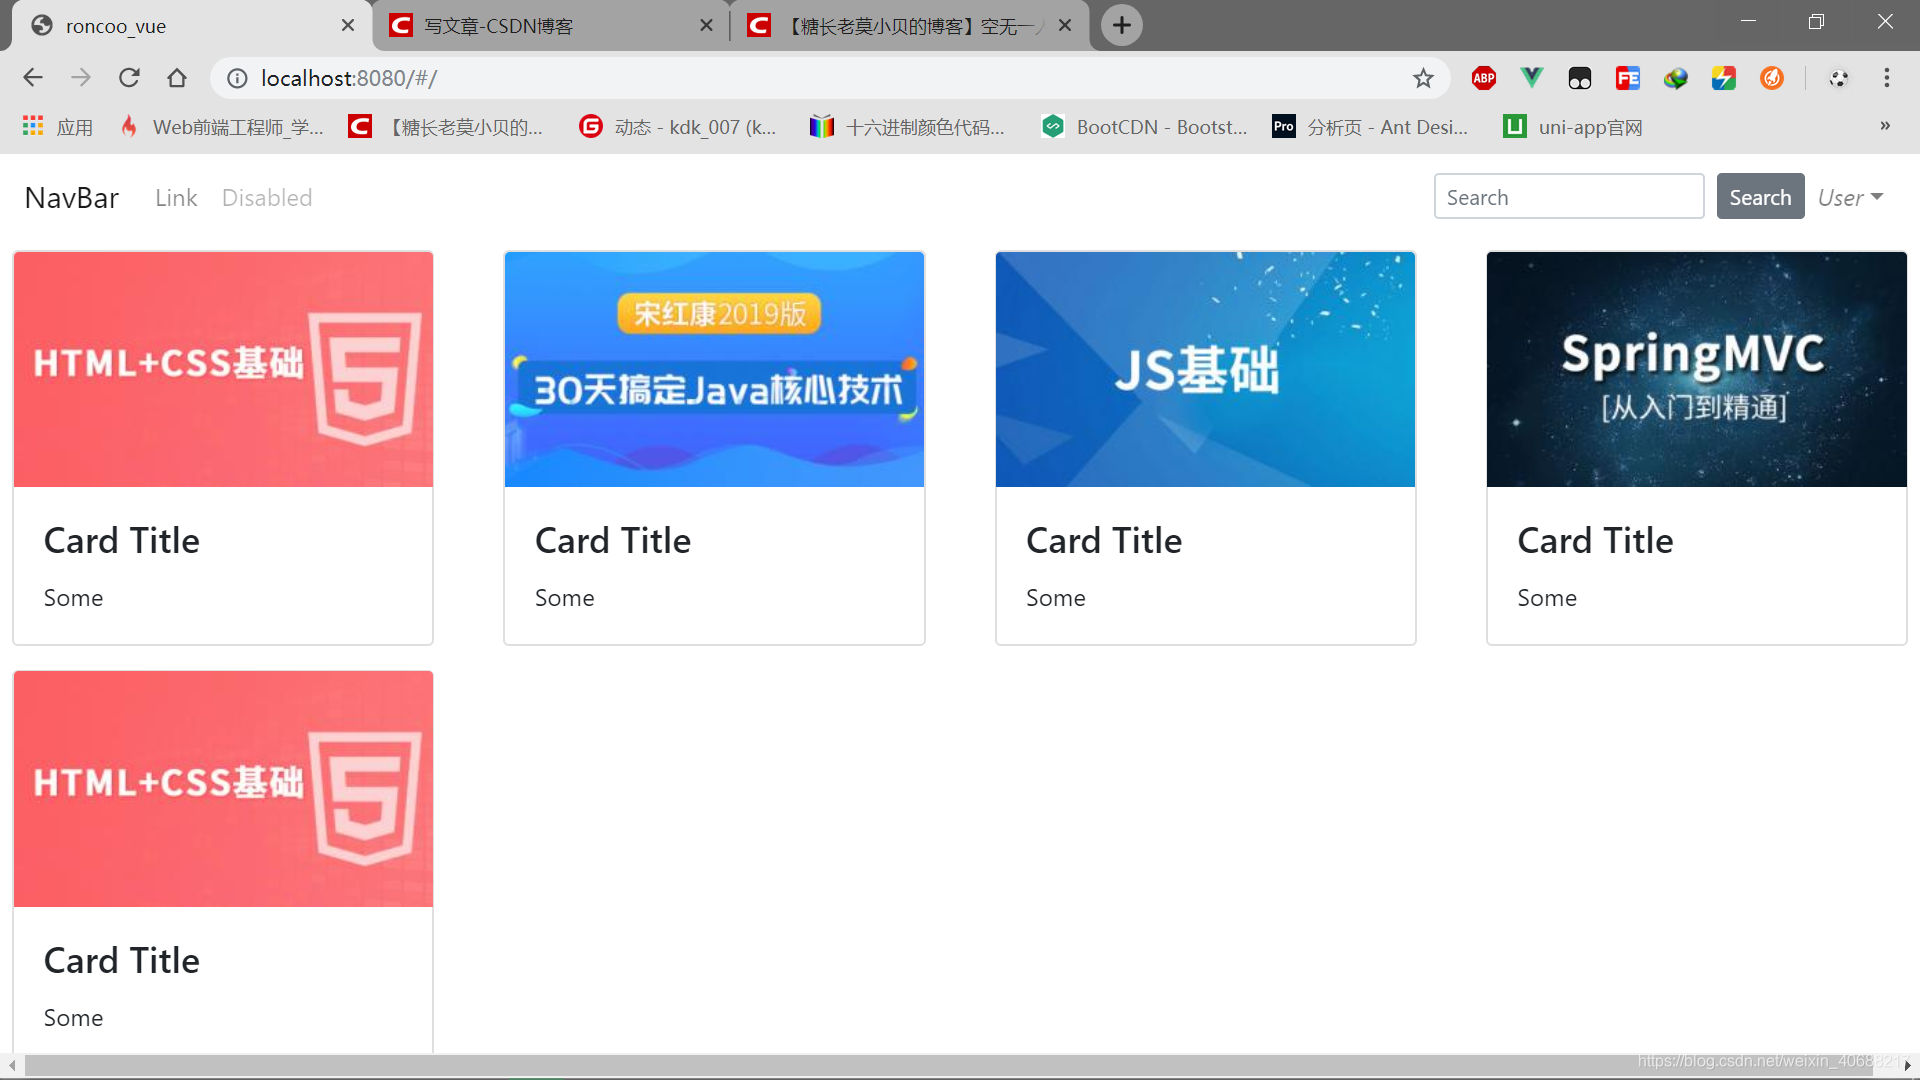This screenshot has height=1080, width=1920.
Task: Click the Search button in the navbar
Action: pos(1760,196)
